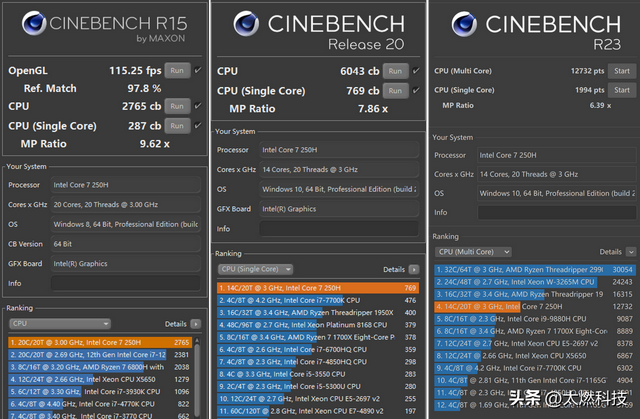
Task: Open CPU (Single Core) ranking dropdown in R20
Action: pyautogui.click(x=256, y=269)
